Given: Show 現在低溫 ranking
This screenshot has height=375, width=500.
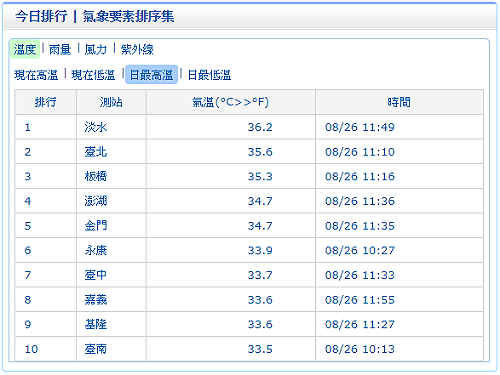Looking at the screenshot, I should point(93,75).
